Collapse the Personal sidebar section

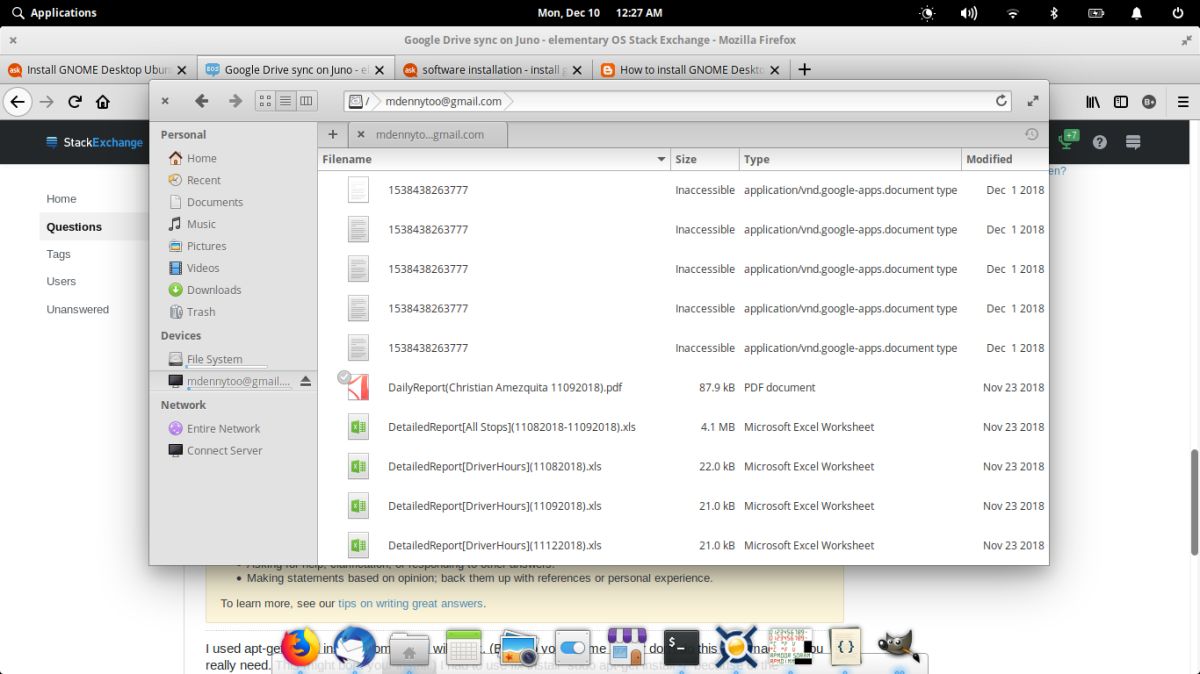(x=183, y=135)
